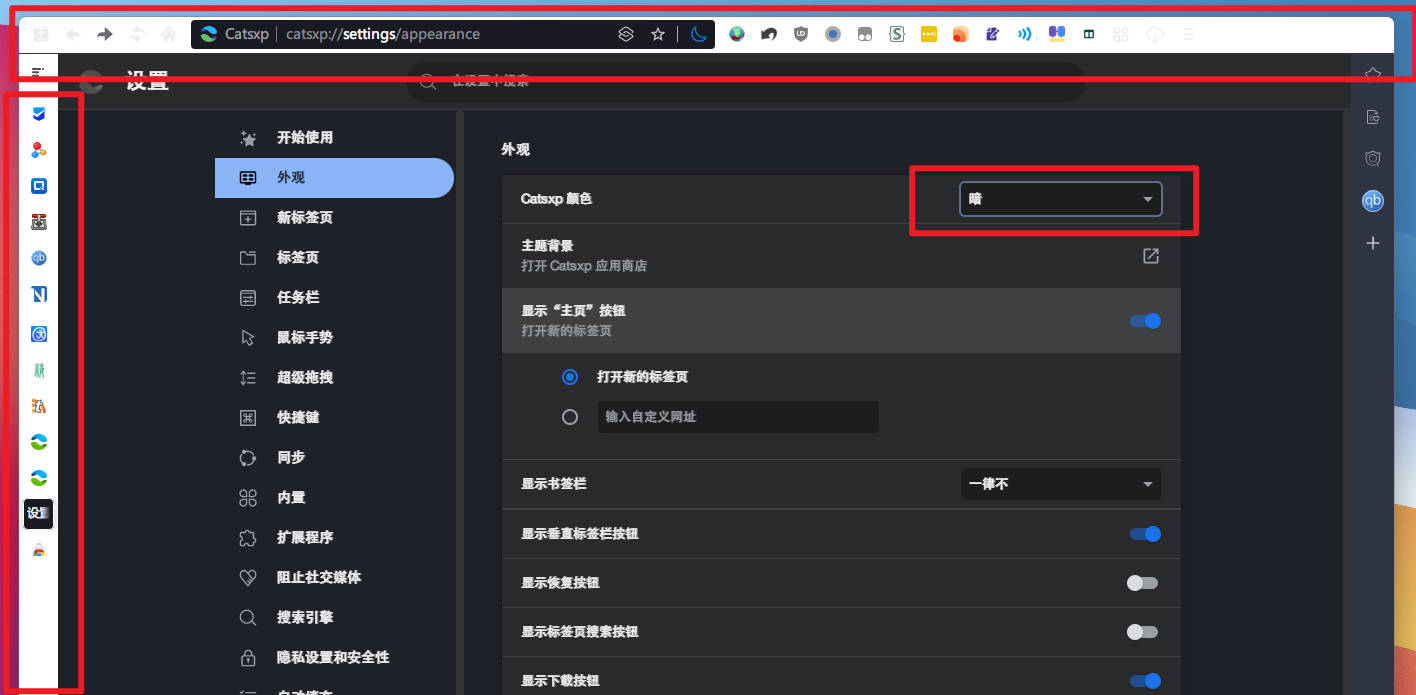Enable the 显示恢复按钮 toggle
Image resolution: width=1416 pixels, height=695 pixels.
tap(1142, 583)
